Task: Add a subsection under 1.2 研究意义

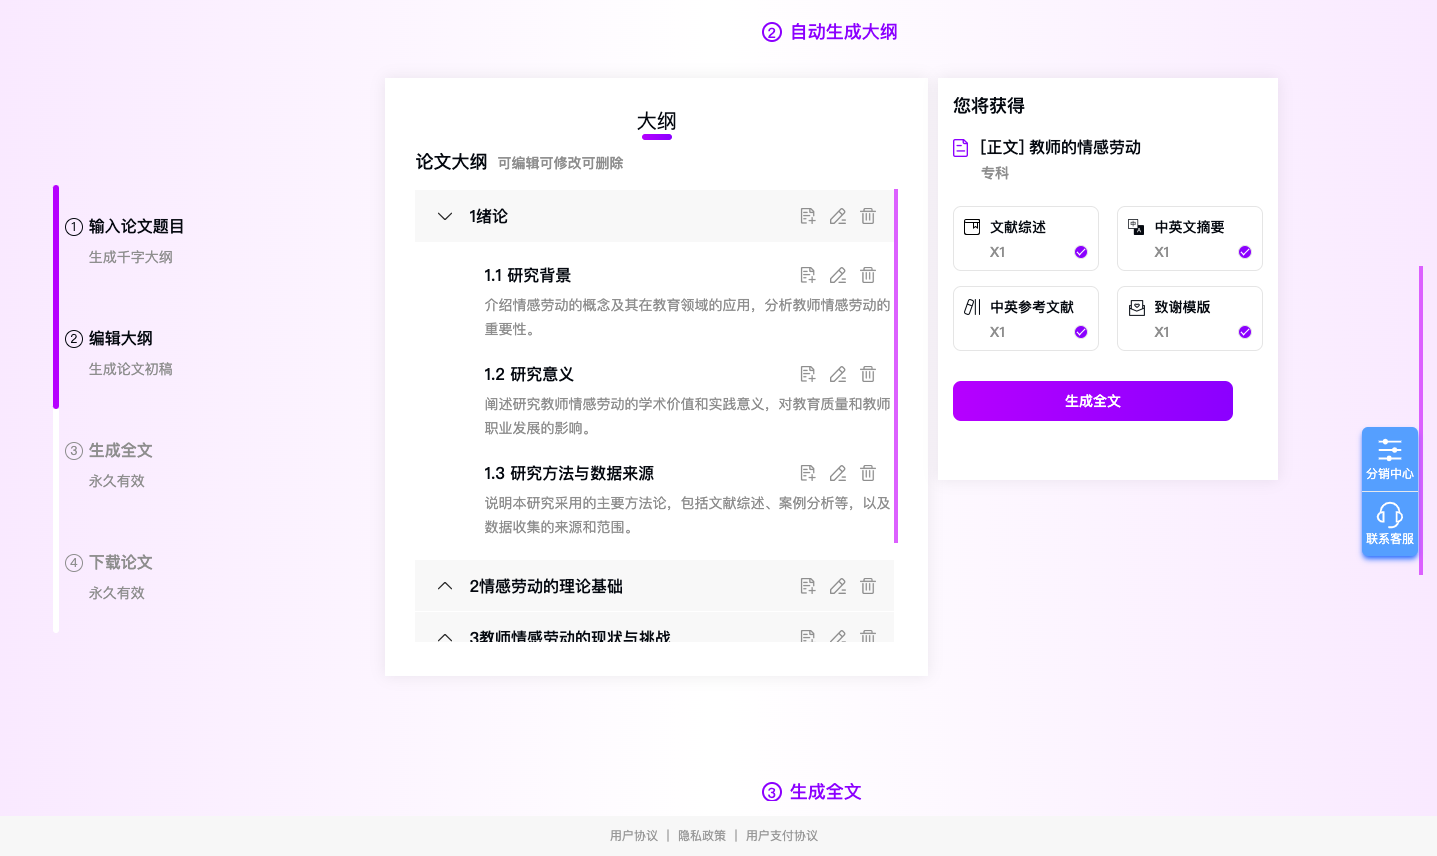Action: click(x=808, y=374)
